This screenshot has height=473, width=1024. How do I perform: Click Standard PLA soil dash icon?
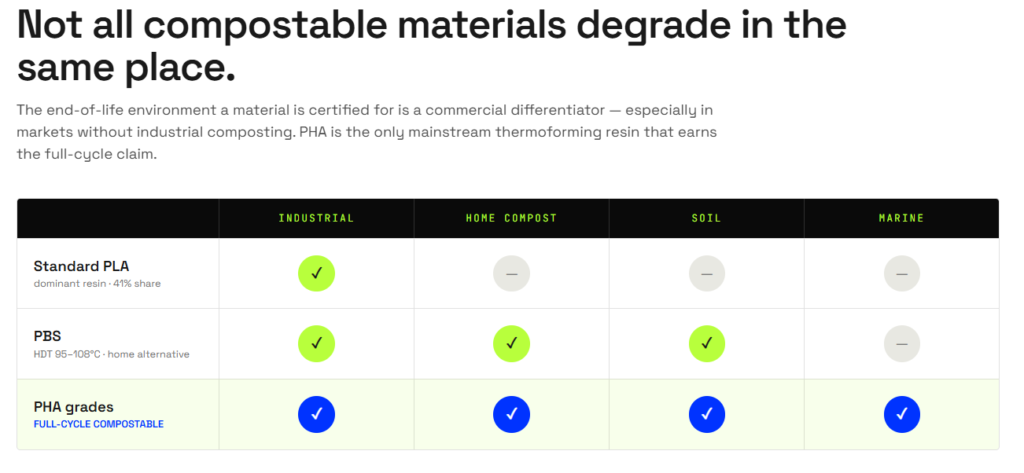(707, 274)
